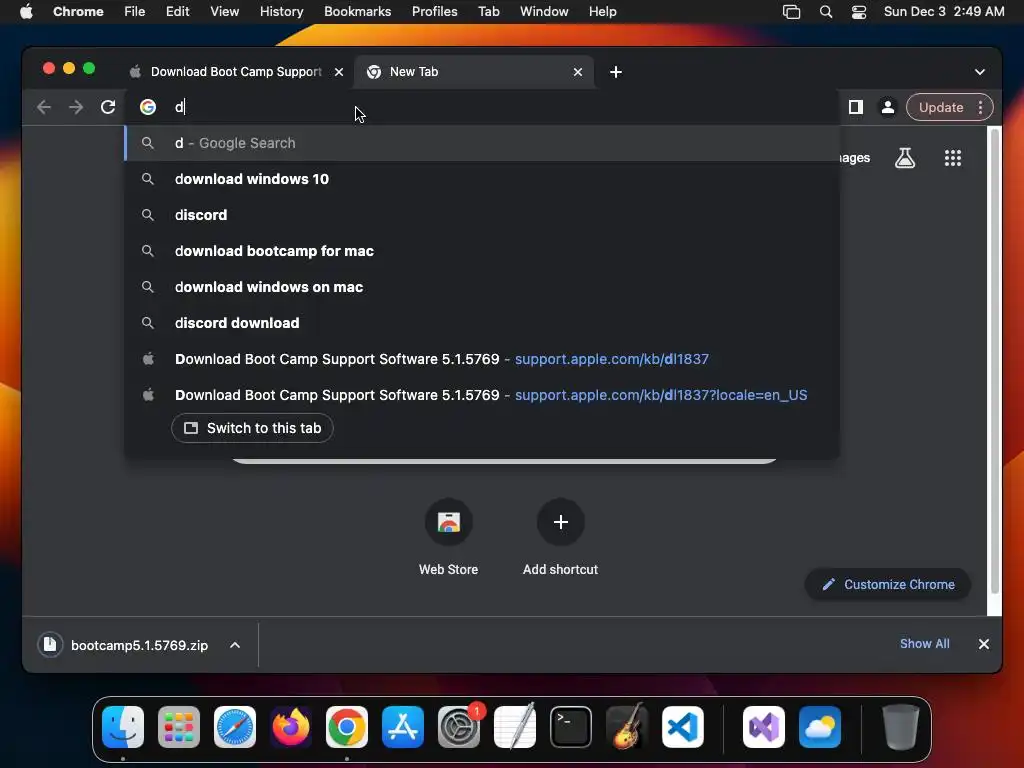Open the Apple menu
Viewport: 1024px width, 768px height.
click(x=26, y=12)
